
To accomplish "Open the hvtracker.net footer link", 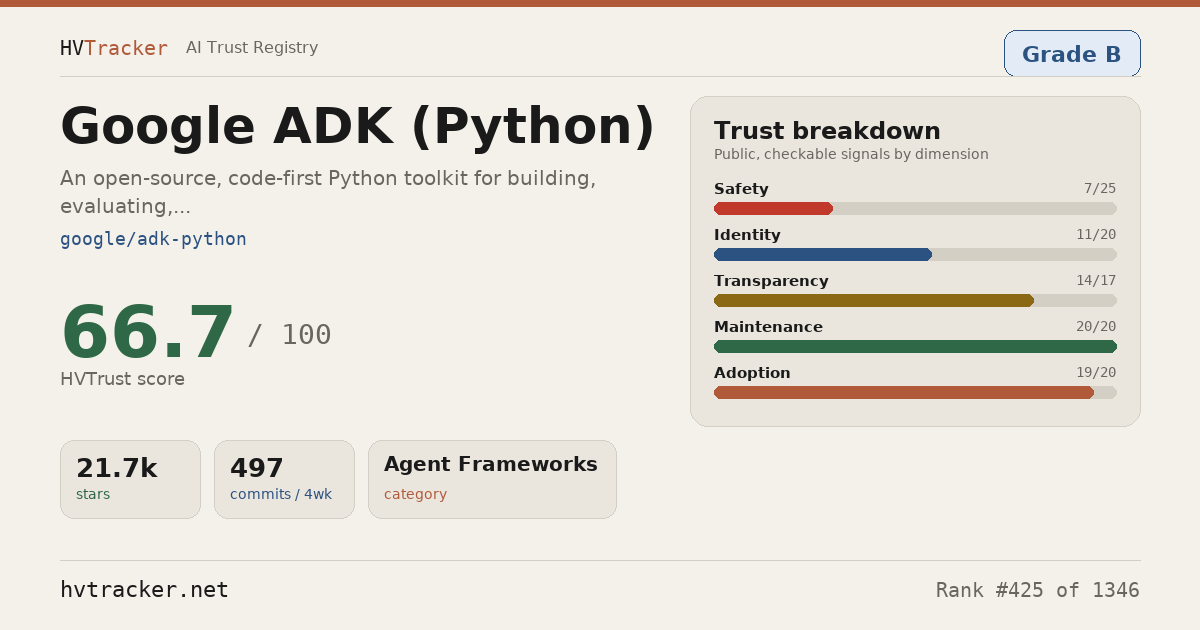I will [144, 590].
